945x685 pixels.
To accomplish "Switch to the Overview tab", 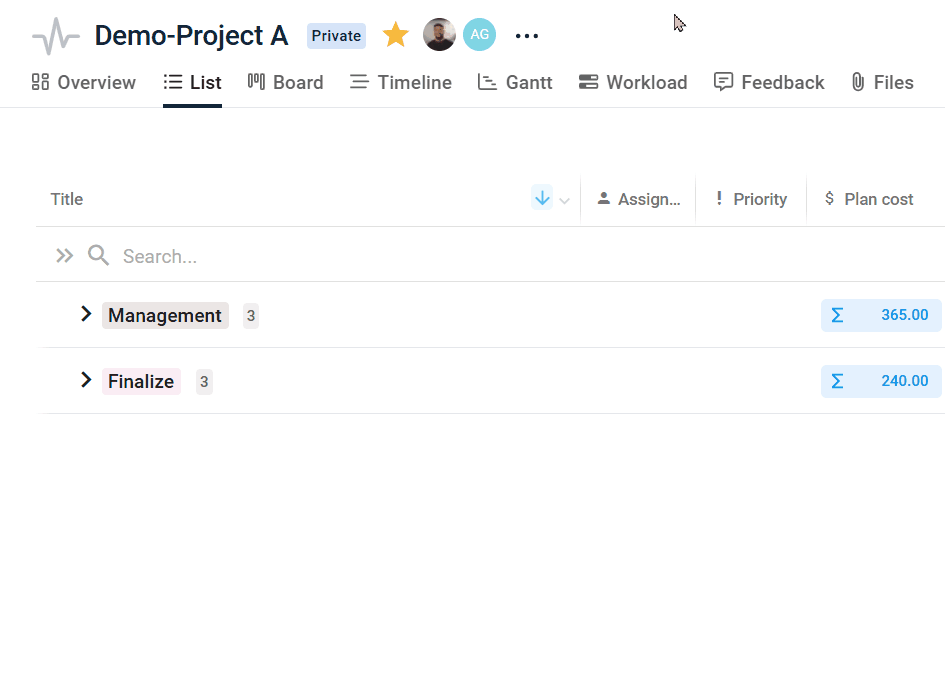I will point(84,82).
